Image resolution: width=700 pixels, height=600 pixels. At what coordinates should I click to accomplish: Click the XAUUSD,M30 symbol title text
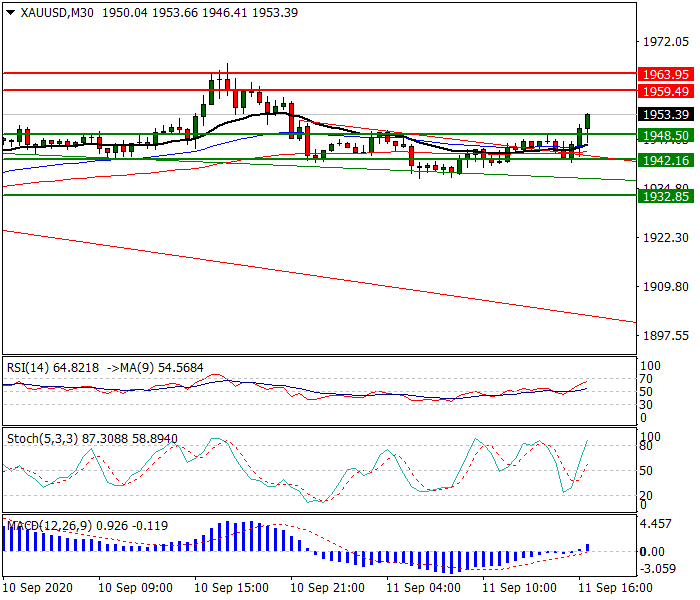57,13
